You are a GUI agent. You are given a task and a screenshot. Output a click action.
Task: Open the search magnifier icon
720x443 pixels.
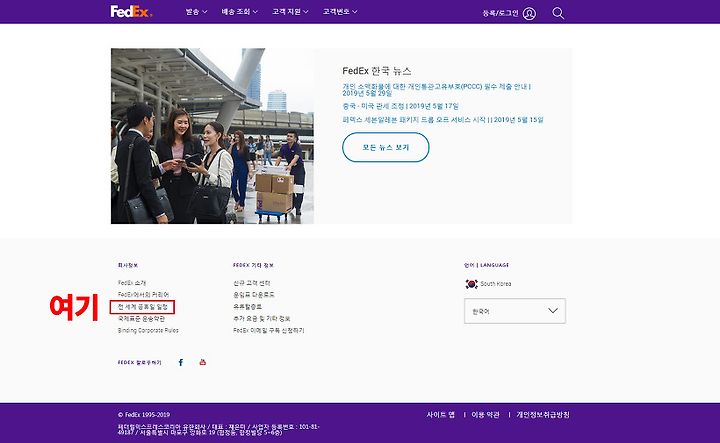[558, 13]
